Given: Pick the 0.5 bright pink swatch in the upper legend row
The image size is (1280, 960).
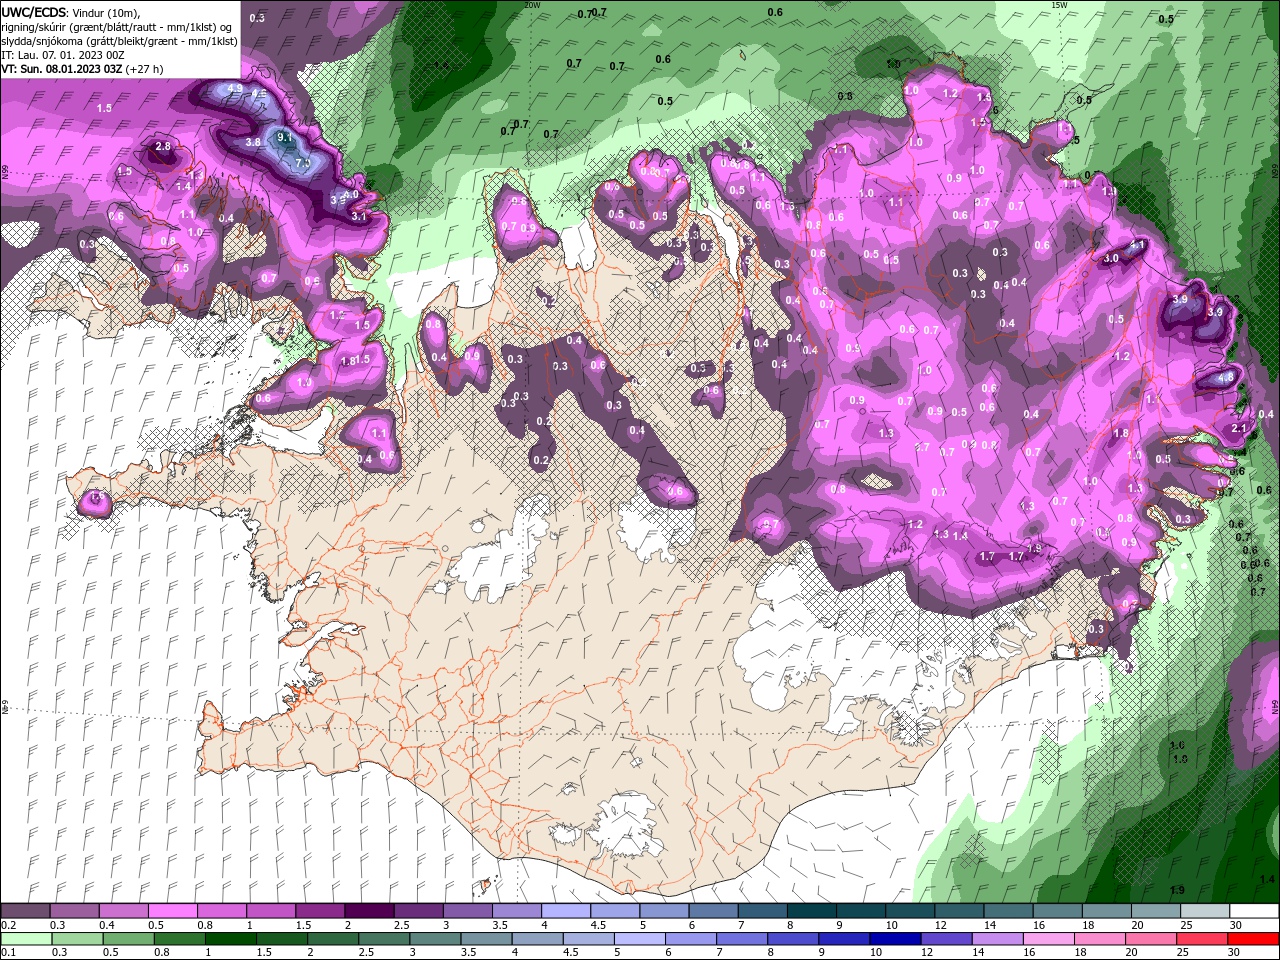Looking at the screenshot, I should click(172, 911).
